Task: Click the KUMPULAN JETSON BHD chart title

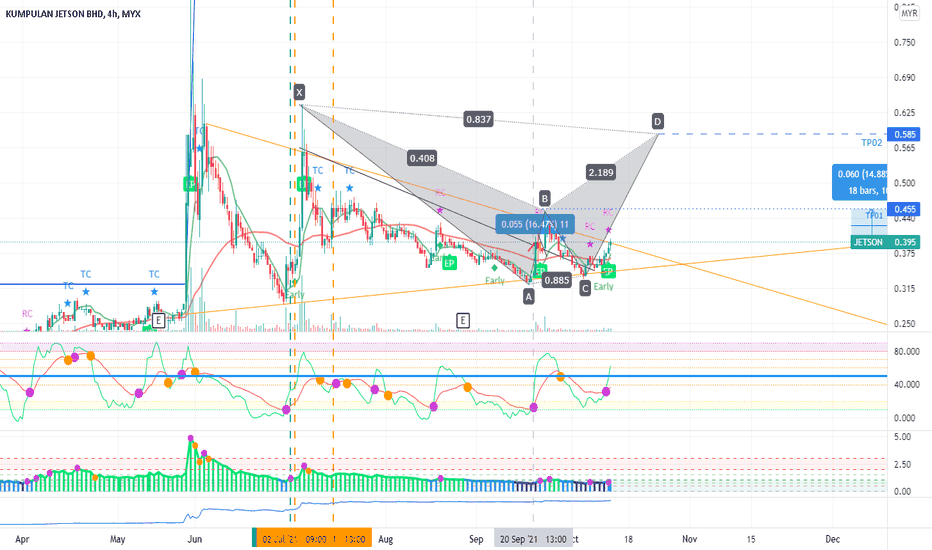Action: [73, 14]
